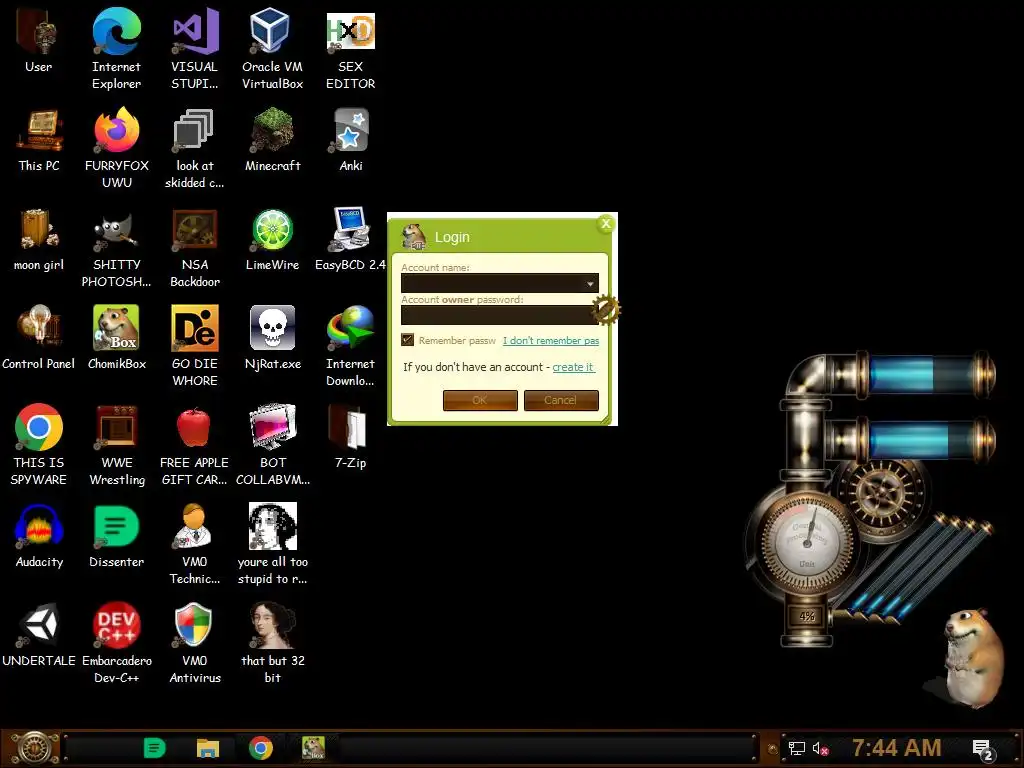Viewport: 1024px width, 768px height.
Task: Select the 7-Zip desktop icon
Action: coord(351,437)
